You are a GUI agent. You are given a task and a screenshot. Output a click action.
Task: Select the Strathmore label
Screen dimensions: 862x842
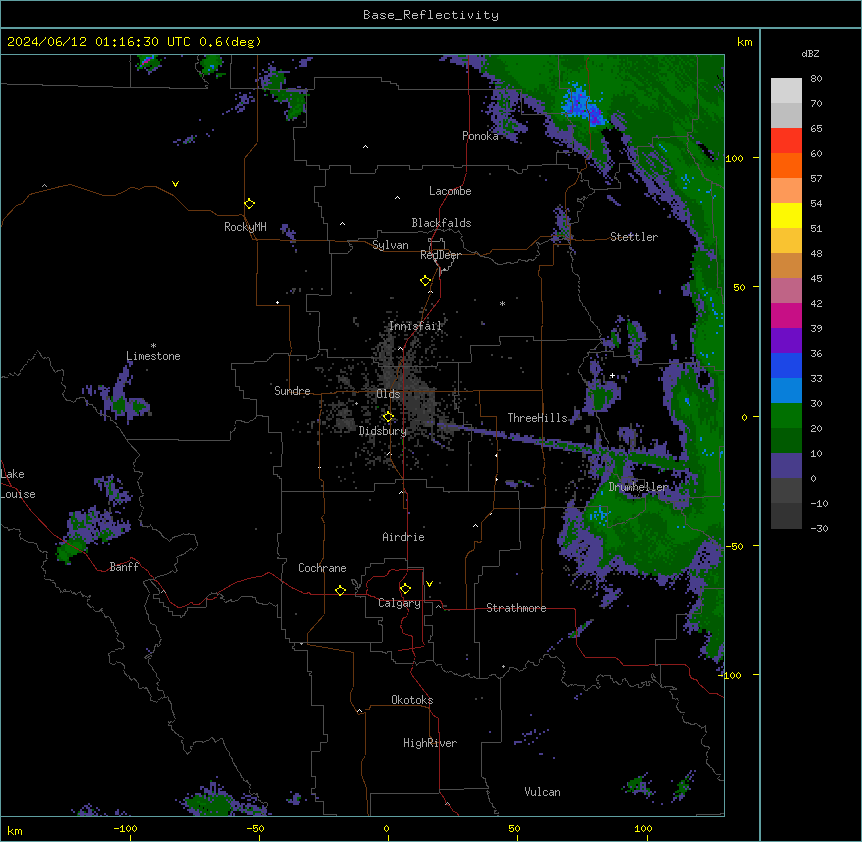pyautogui.click(x=516, y=608)
